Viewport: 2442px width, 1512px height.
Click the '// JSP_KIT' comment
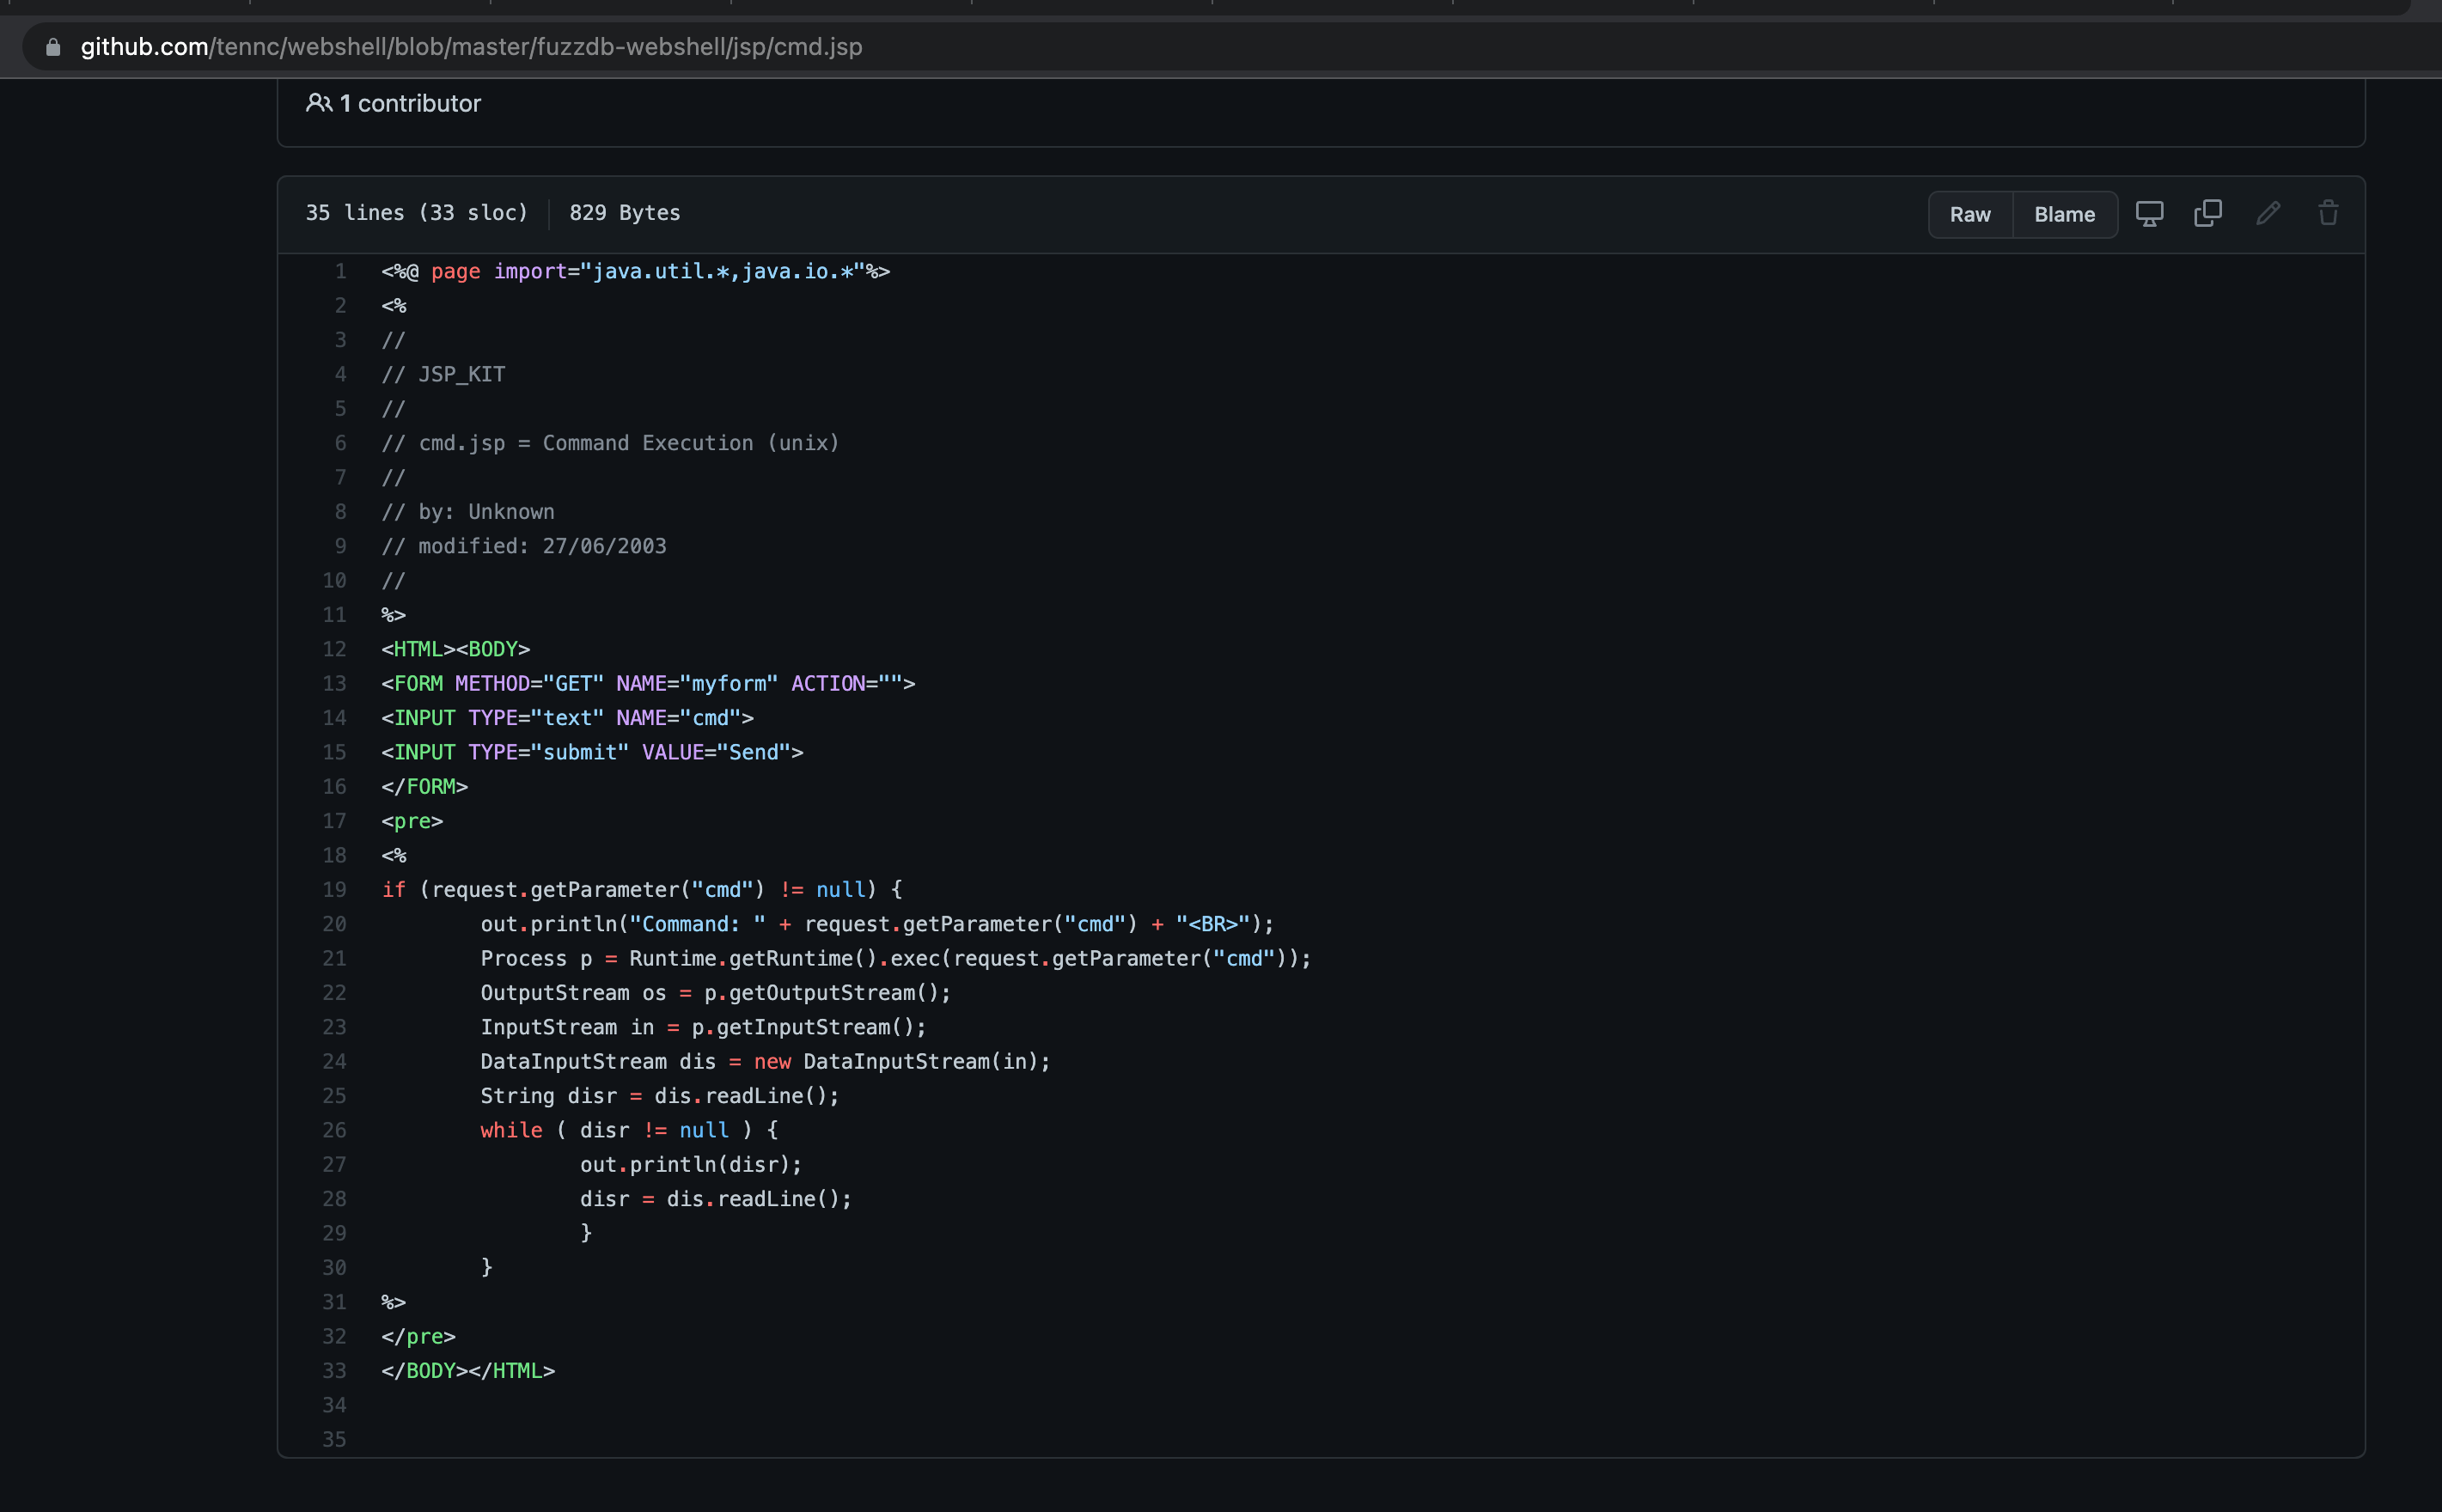[443, 374]
